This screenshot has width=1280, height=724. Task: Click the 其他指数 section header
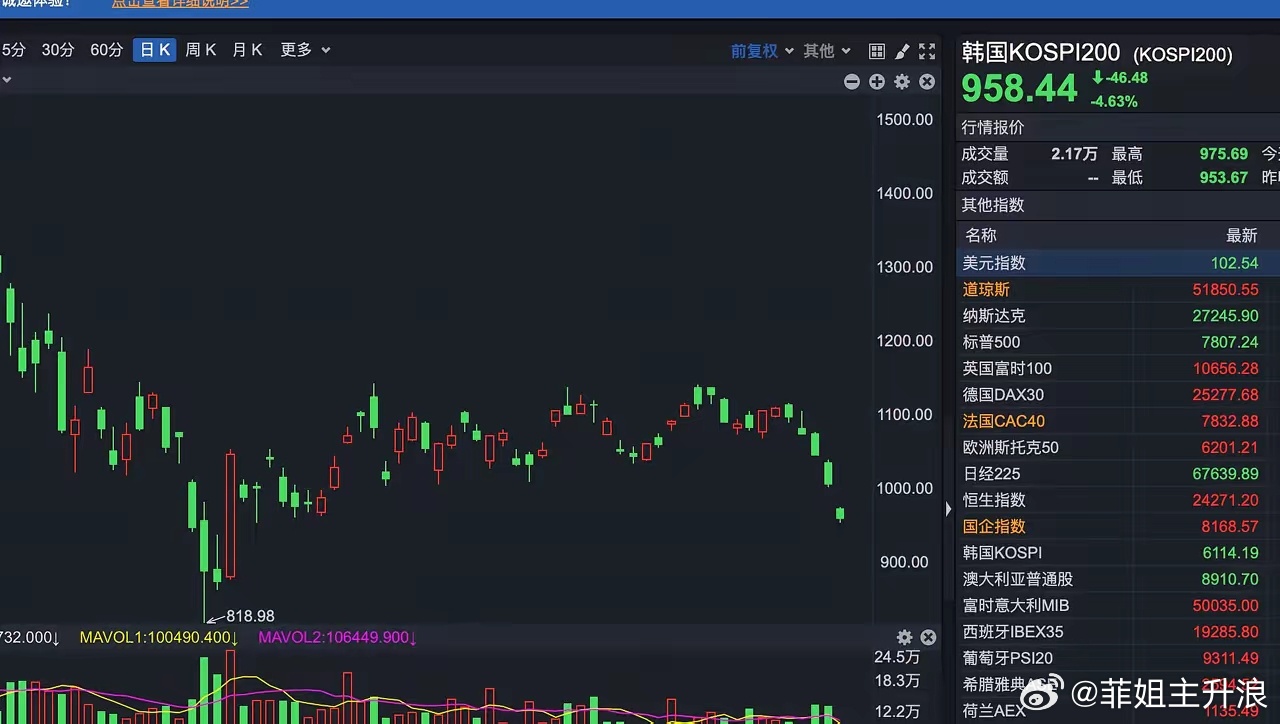coord(993,205)
